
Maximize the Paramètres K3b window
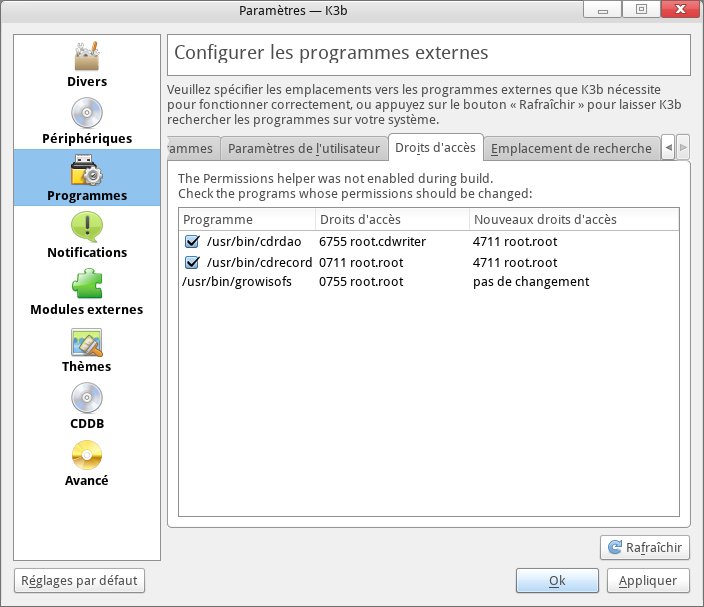click(641, 9)
